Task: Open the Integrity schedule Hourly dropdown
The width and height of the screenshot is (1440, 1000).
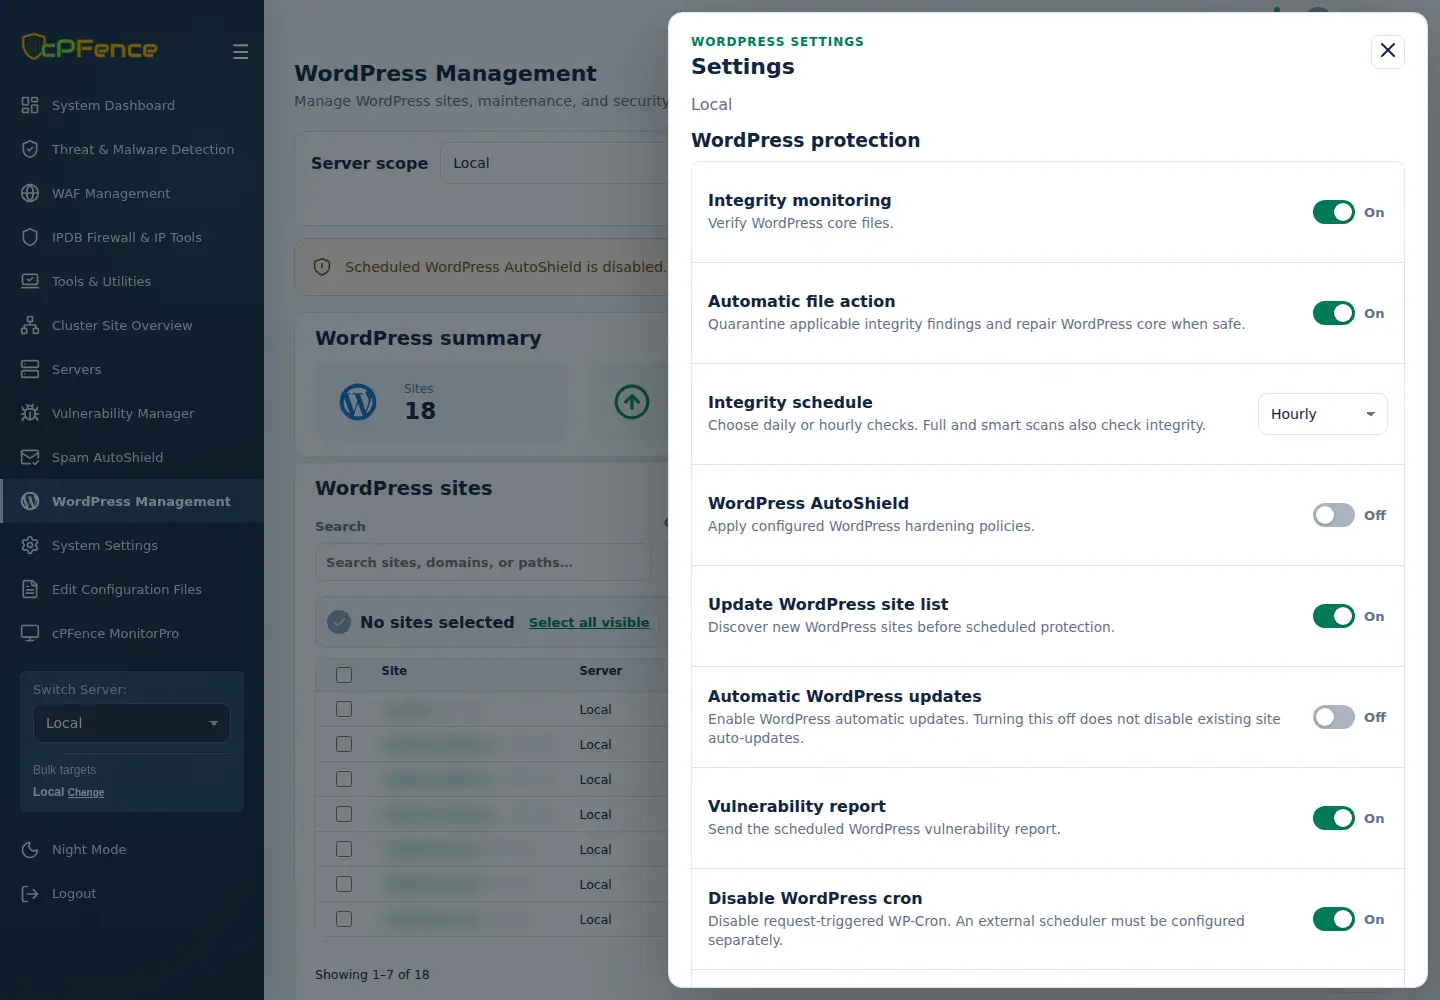Action: coord(1322,414)
